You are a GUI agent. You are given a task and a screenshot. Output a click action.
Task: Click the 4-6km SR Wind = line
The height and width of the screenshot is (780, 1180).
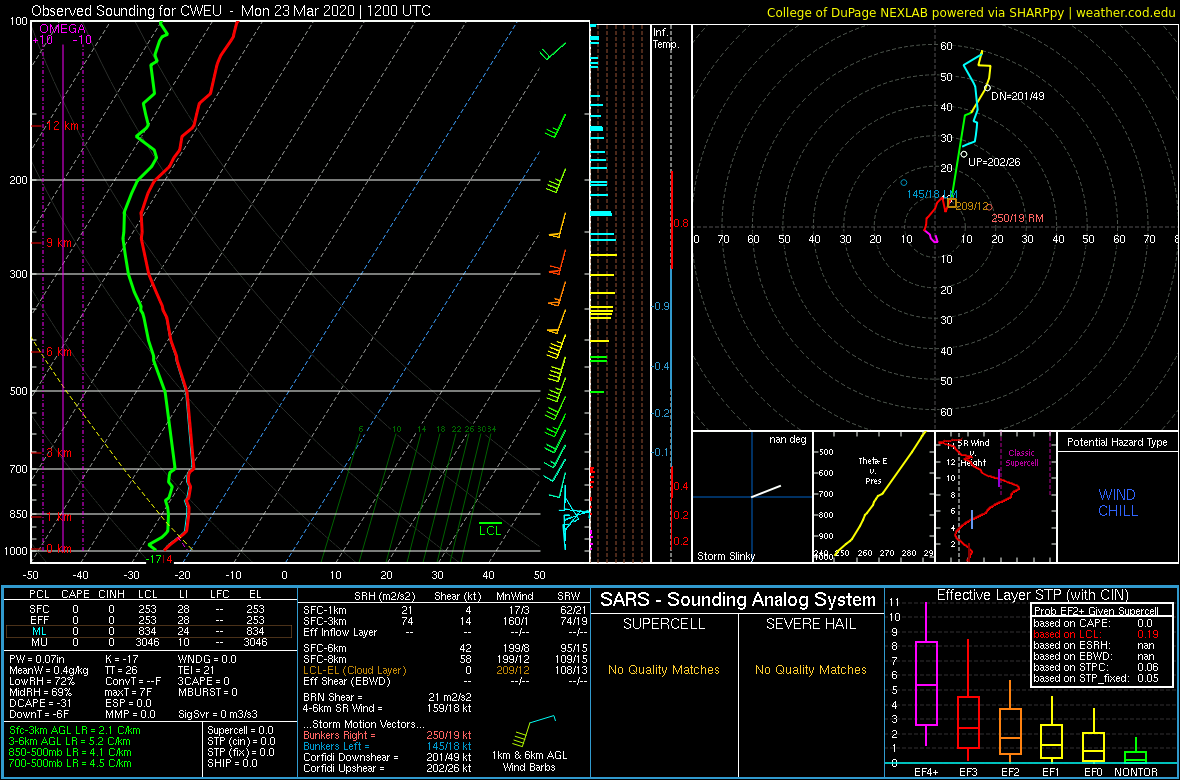(388, 709)
